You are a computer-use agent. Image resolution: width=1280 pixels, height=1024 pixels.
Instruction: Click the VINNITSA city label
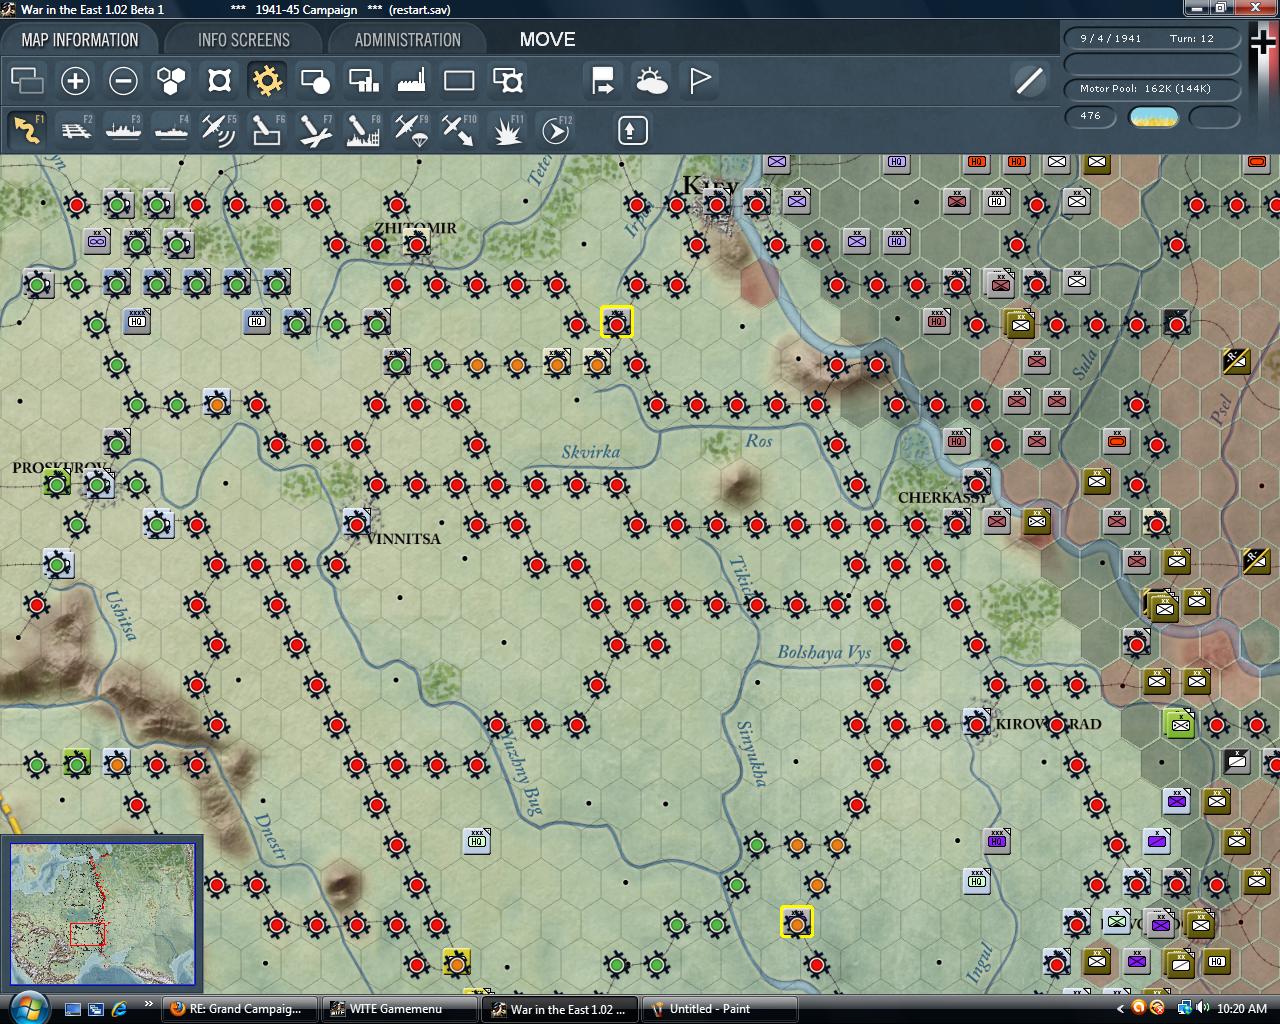pyautogui.click(x=403, y=538)
